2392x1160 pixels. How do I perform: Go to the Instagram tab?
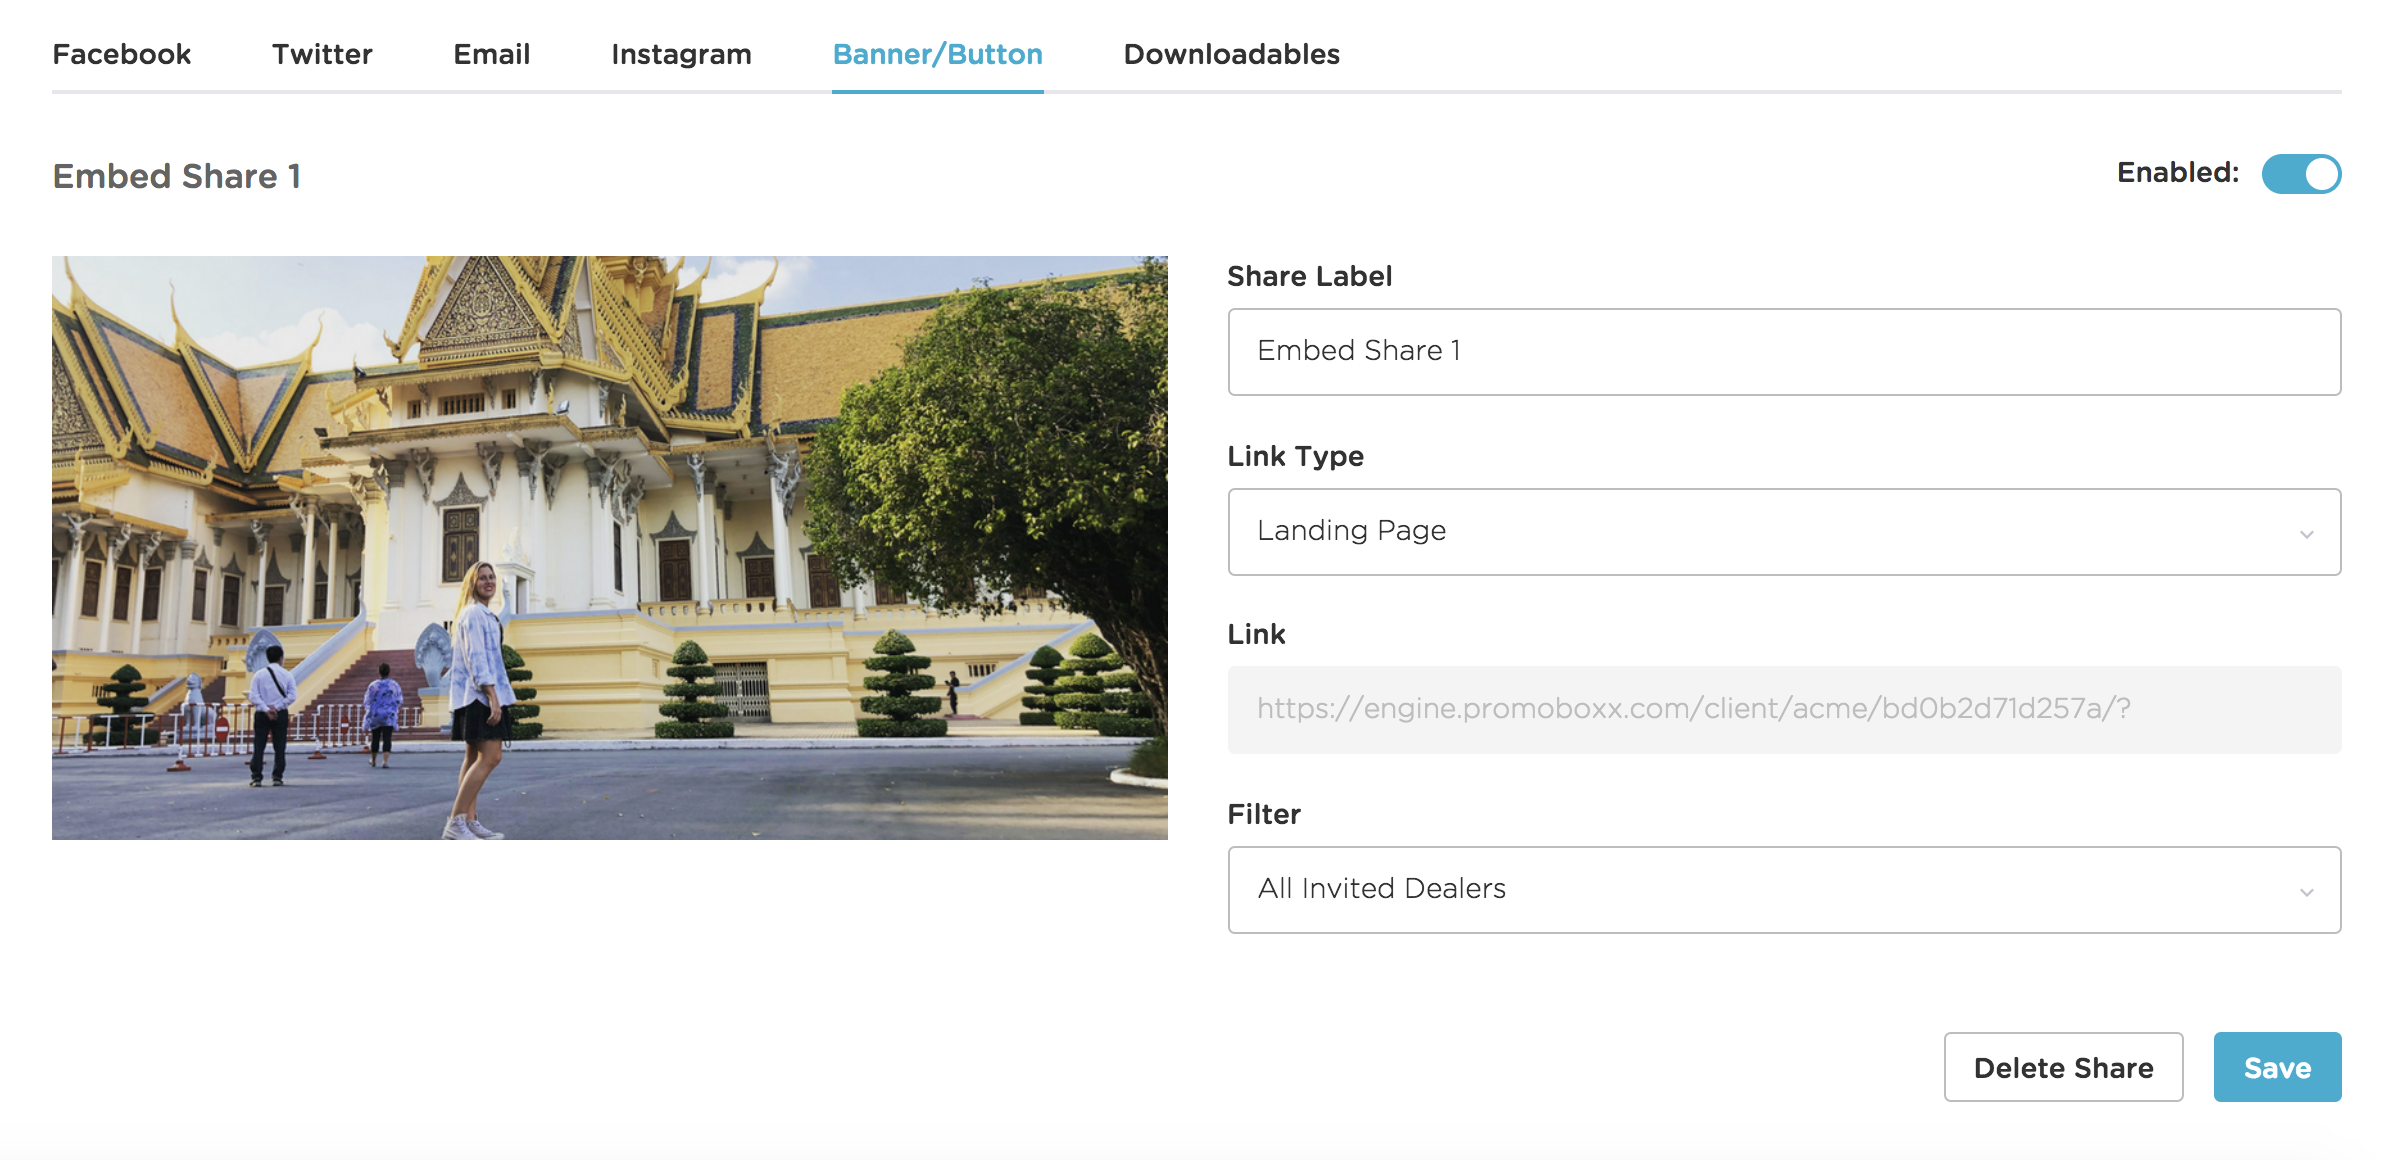tap(681, 54)
